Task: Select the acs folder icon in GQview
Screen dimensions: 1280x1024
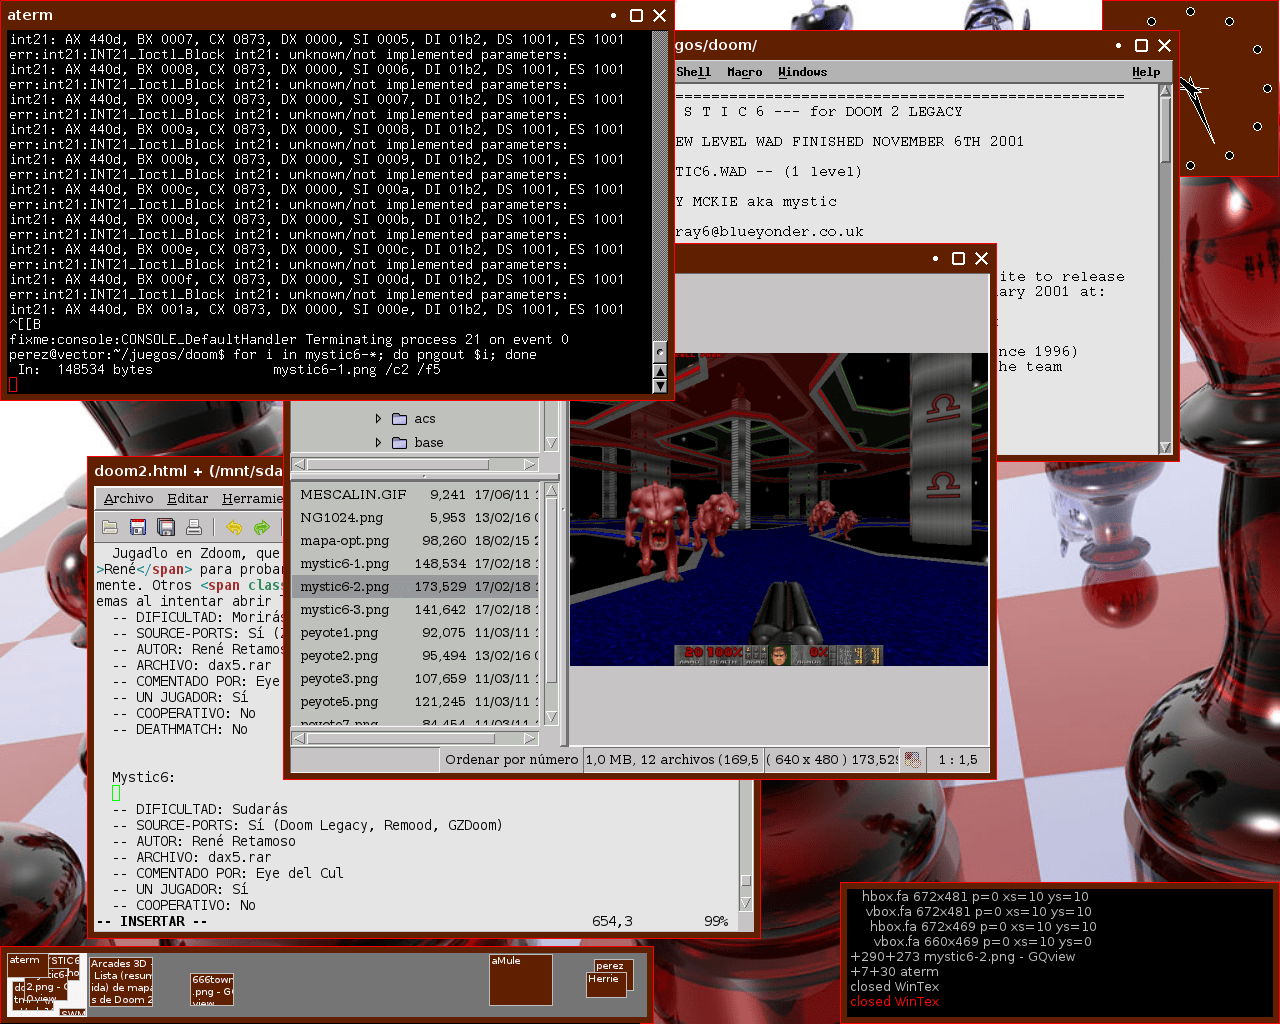Action: click(400, 419)
